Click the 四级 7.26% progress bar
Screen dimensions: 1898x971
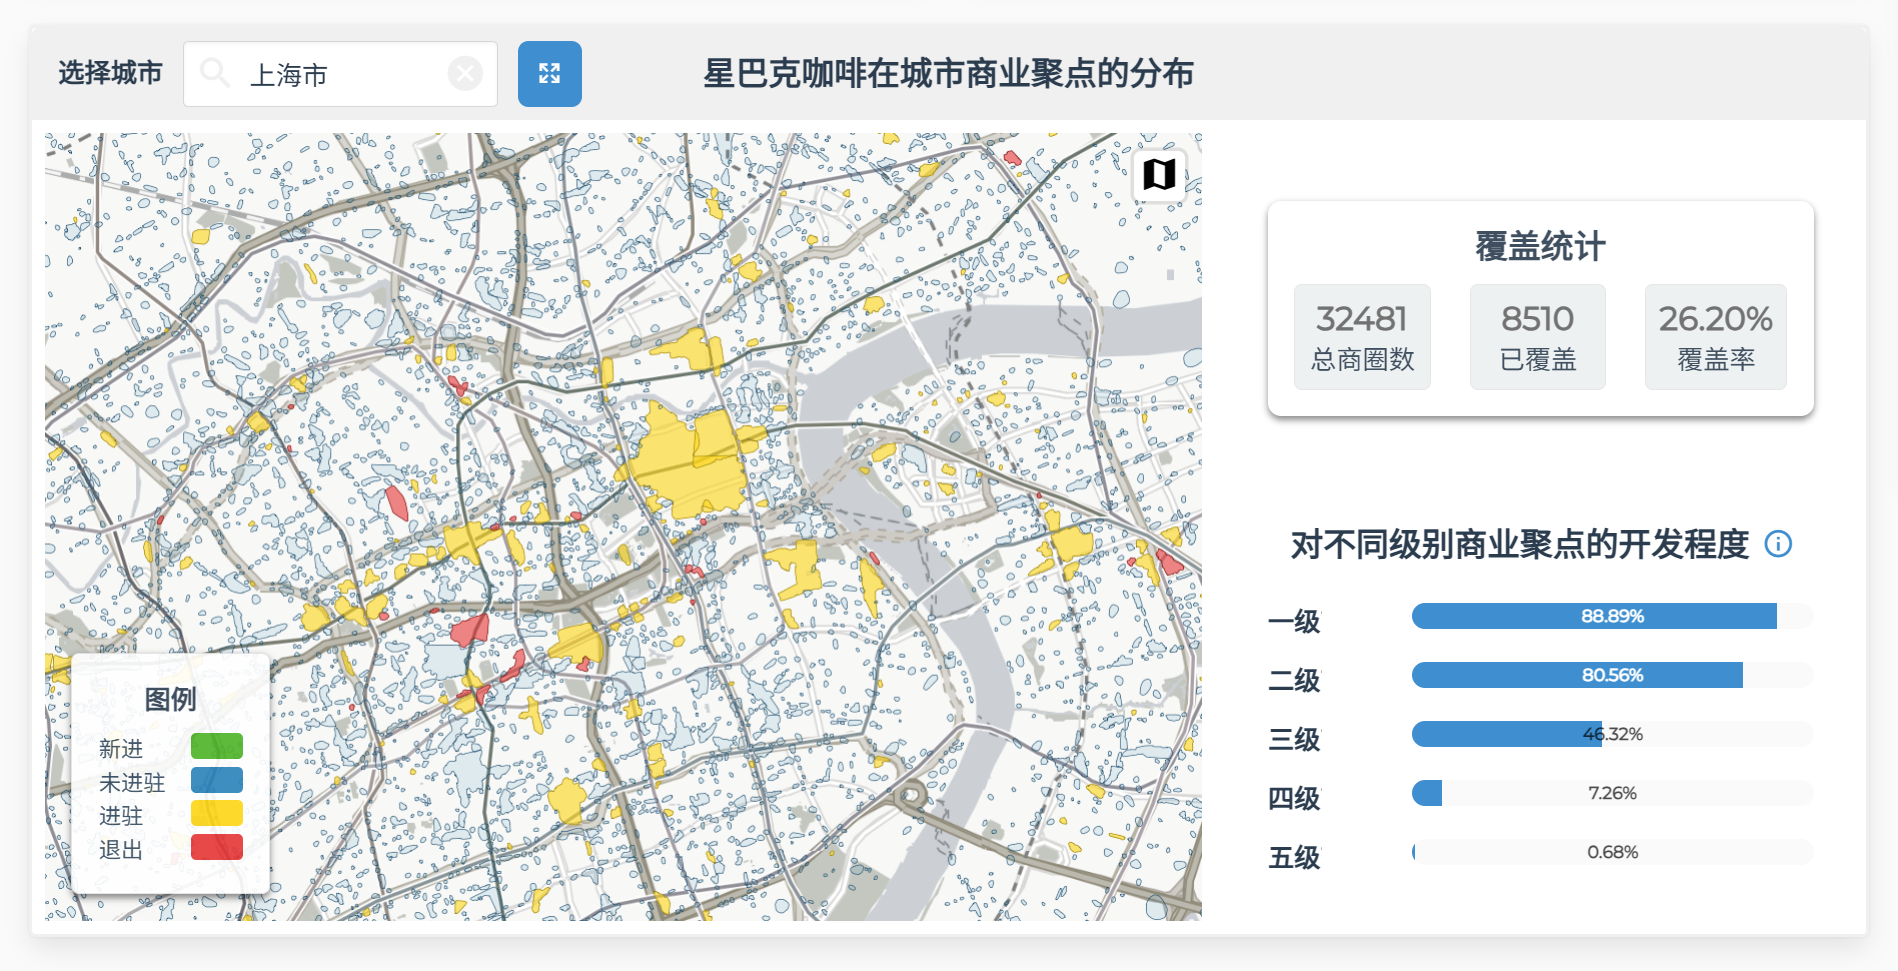point(1612,793)
